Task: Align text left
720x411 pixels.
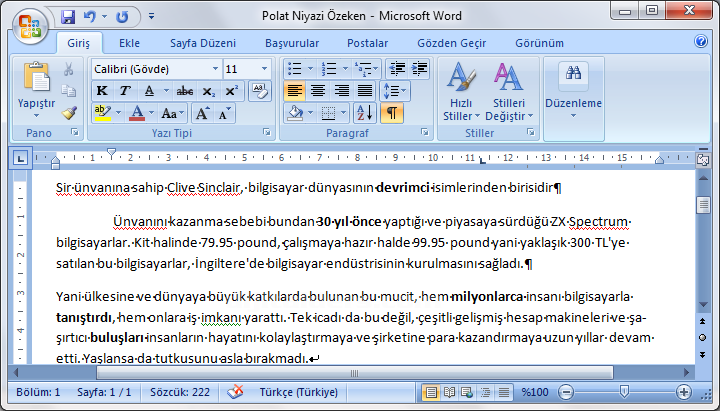Action: point(294,91)
